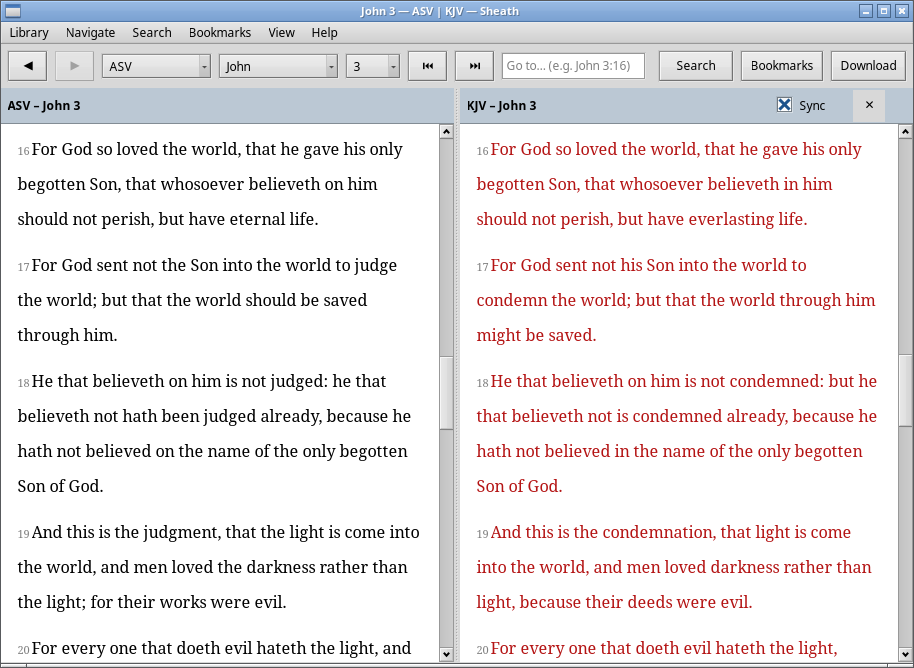Click KJV pane scrollbar down arrow
The height and width of the screenshot is (668, 914).
click(905, 654)
